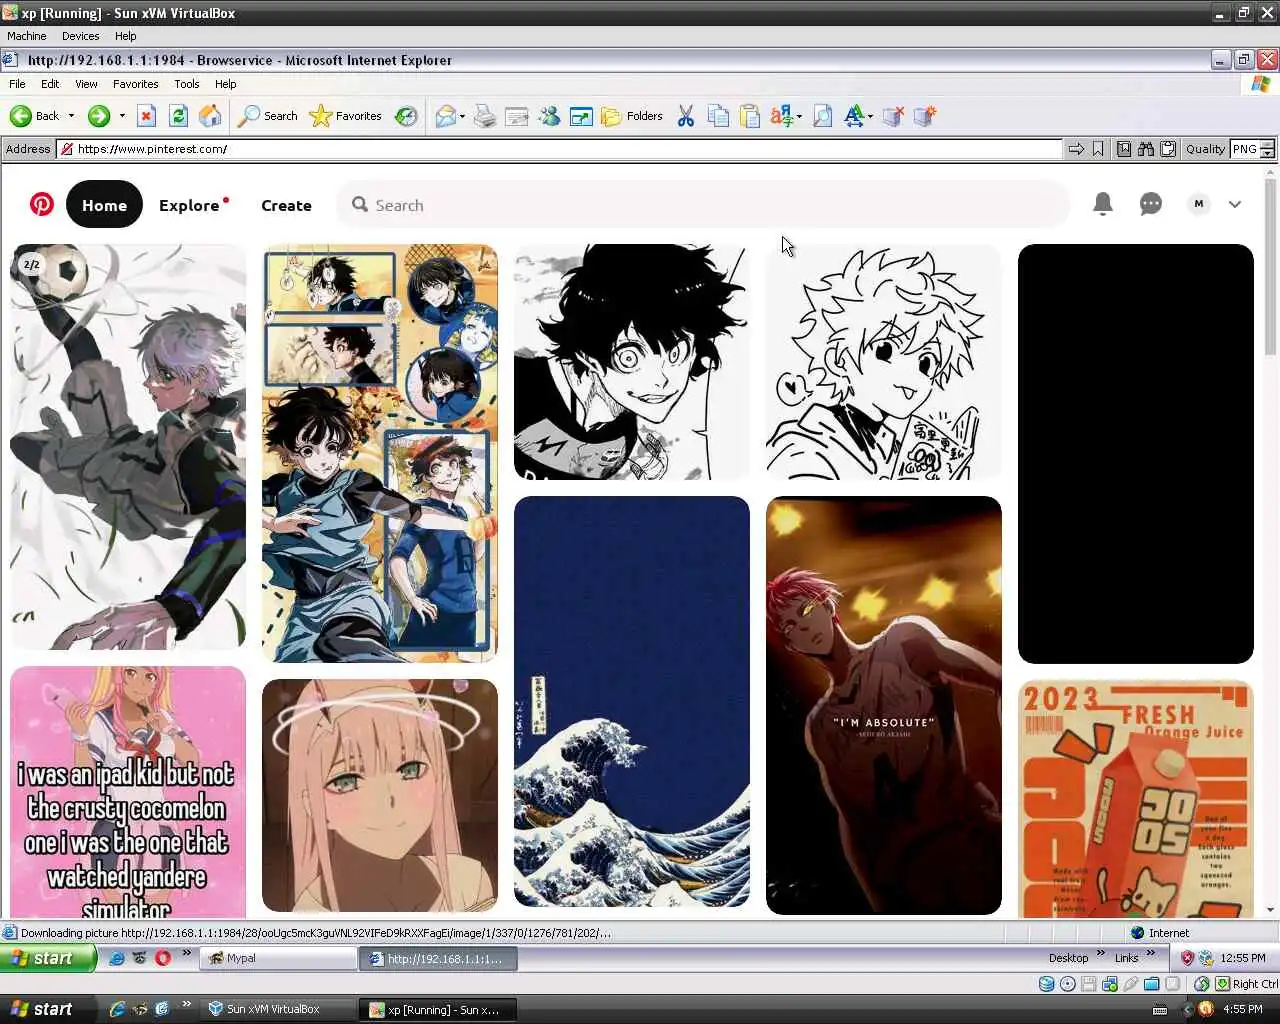Open the Favorites star pane
This screenshot has width=1280, height=1024.
pos(346,116)
